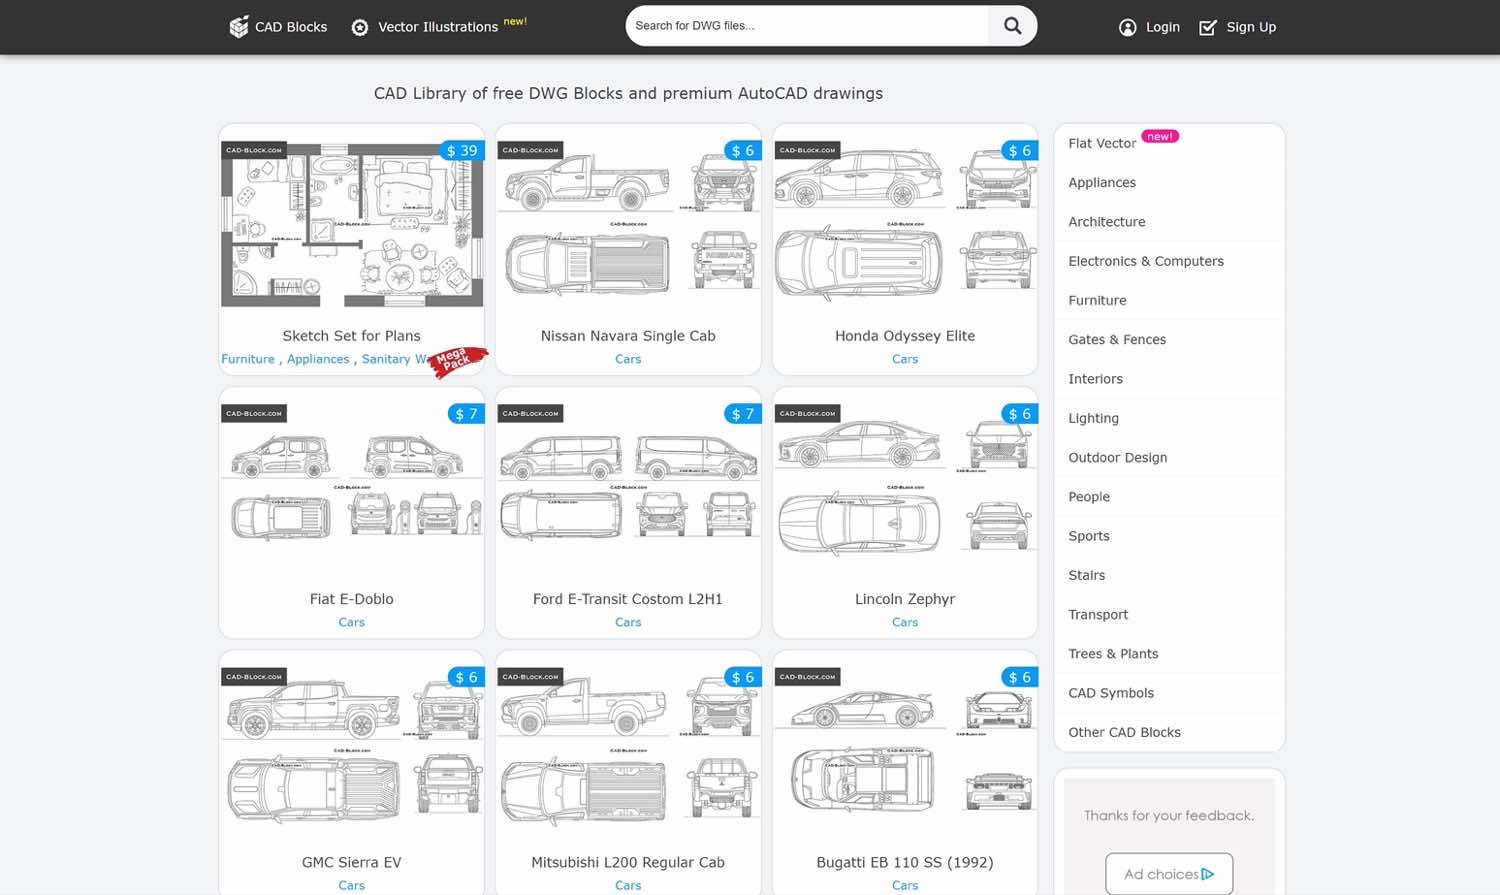This screenshot has width=1500, height=895.
Task: Select Furniture category in sidebar
Action: (1097, 300)
